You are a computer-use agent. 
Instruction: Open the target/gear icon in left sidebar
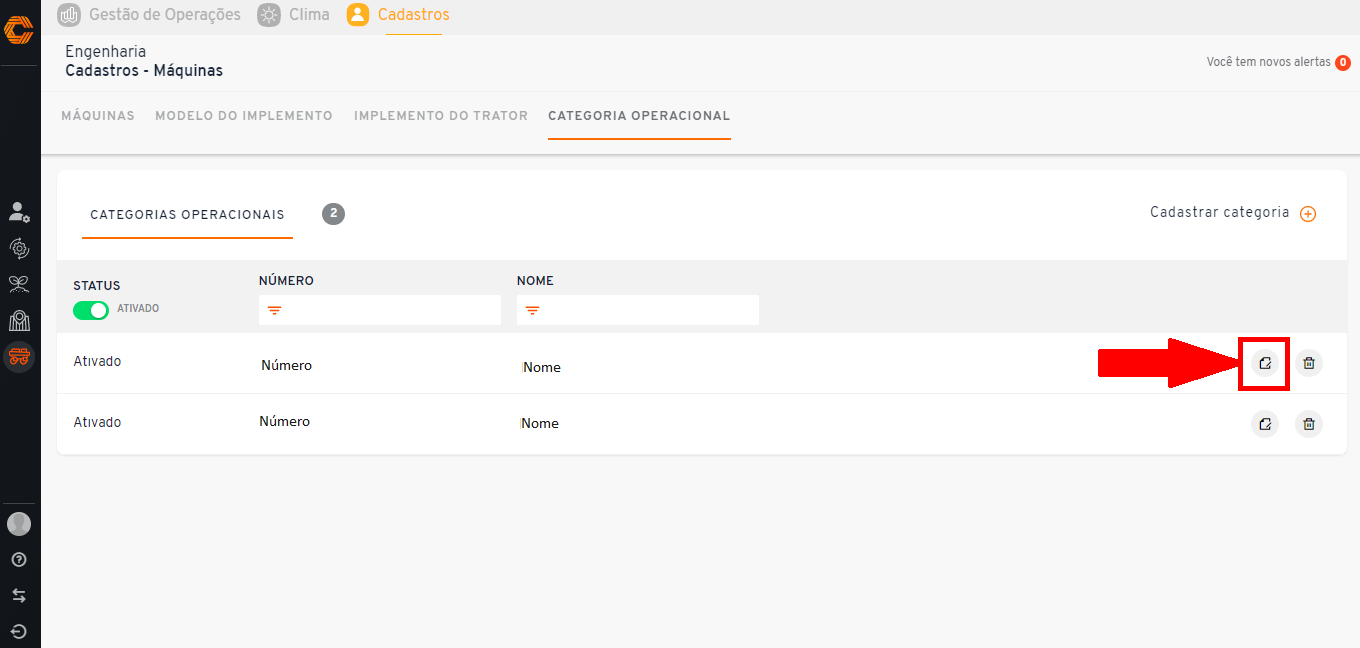[x=19, y=248]
